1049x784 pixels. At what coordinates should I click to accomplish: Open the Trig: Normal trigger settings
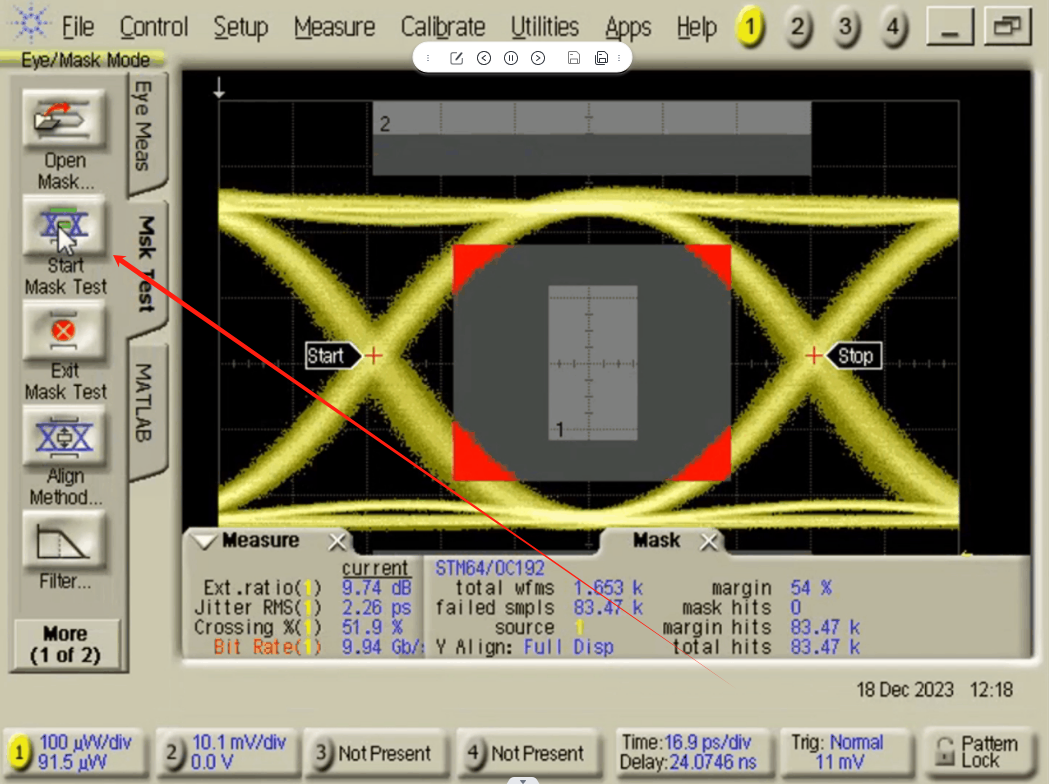(x=845, y=752)
